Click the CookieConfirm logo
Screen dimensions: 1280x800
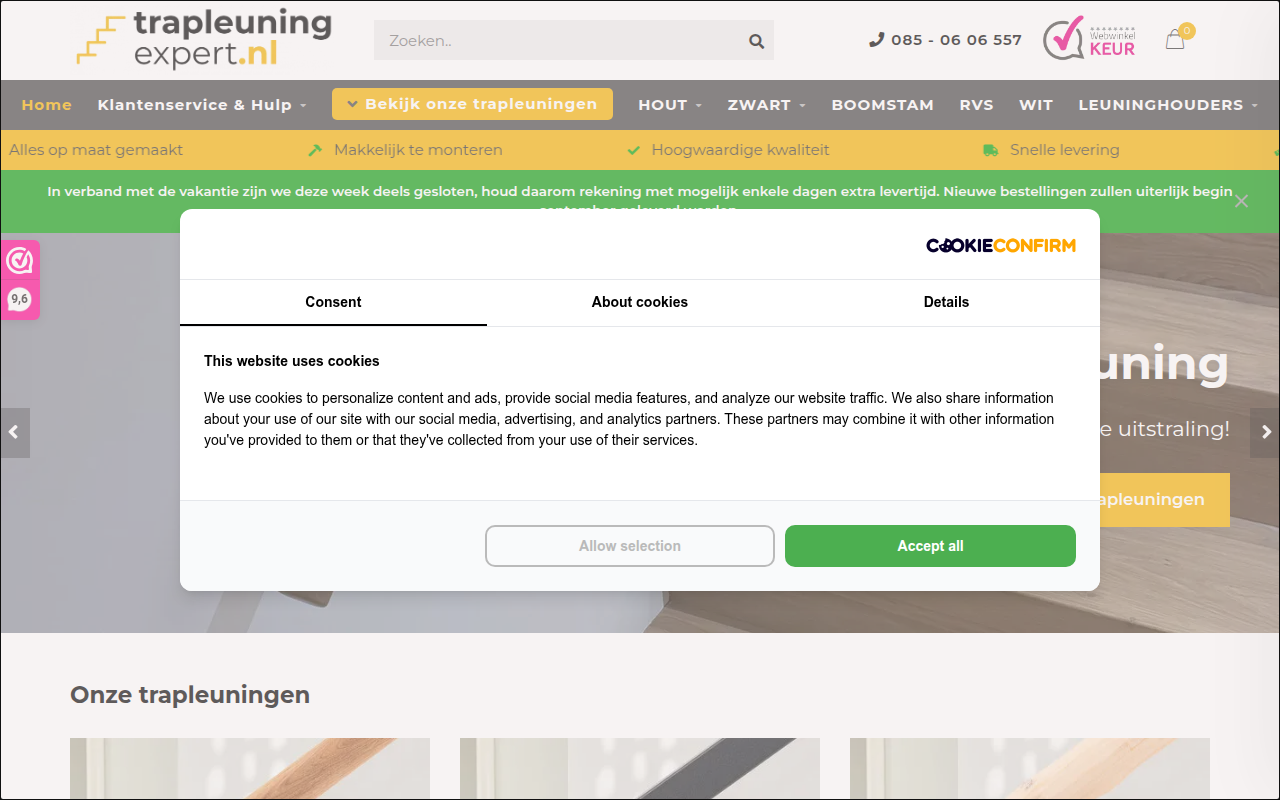pyautogui.click(x=1001, y=245)
